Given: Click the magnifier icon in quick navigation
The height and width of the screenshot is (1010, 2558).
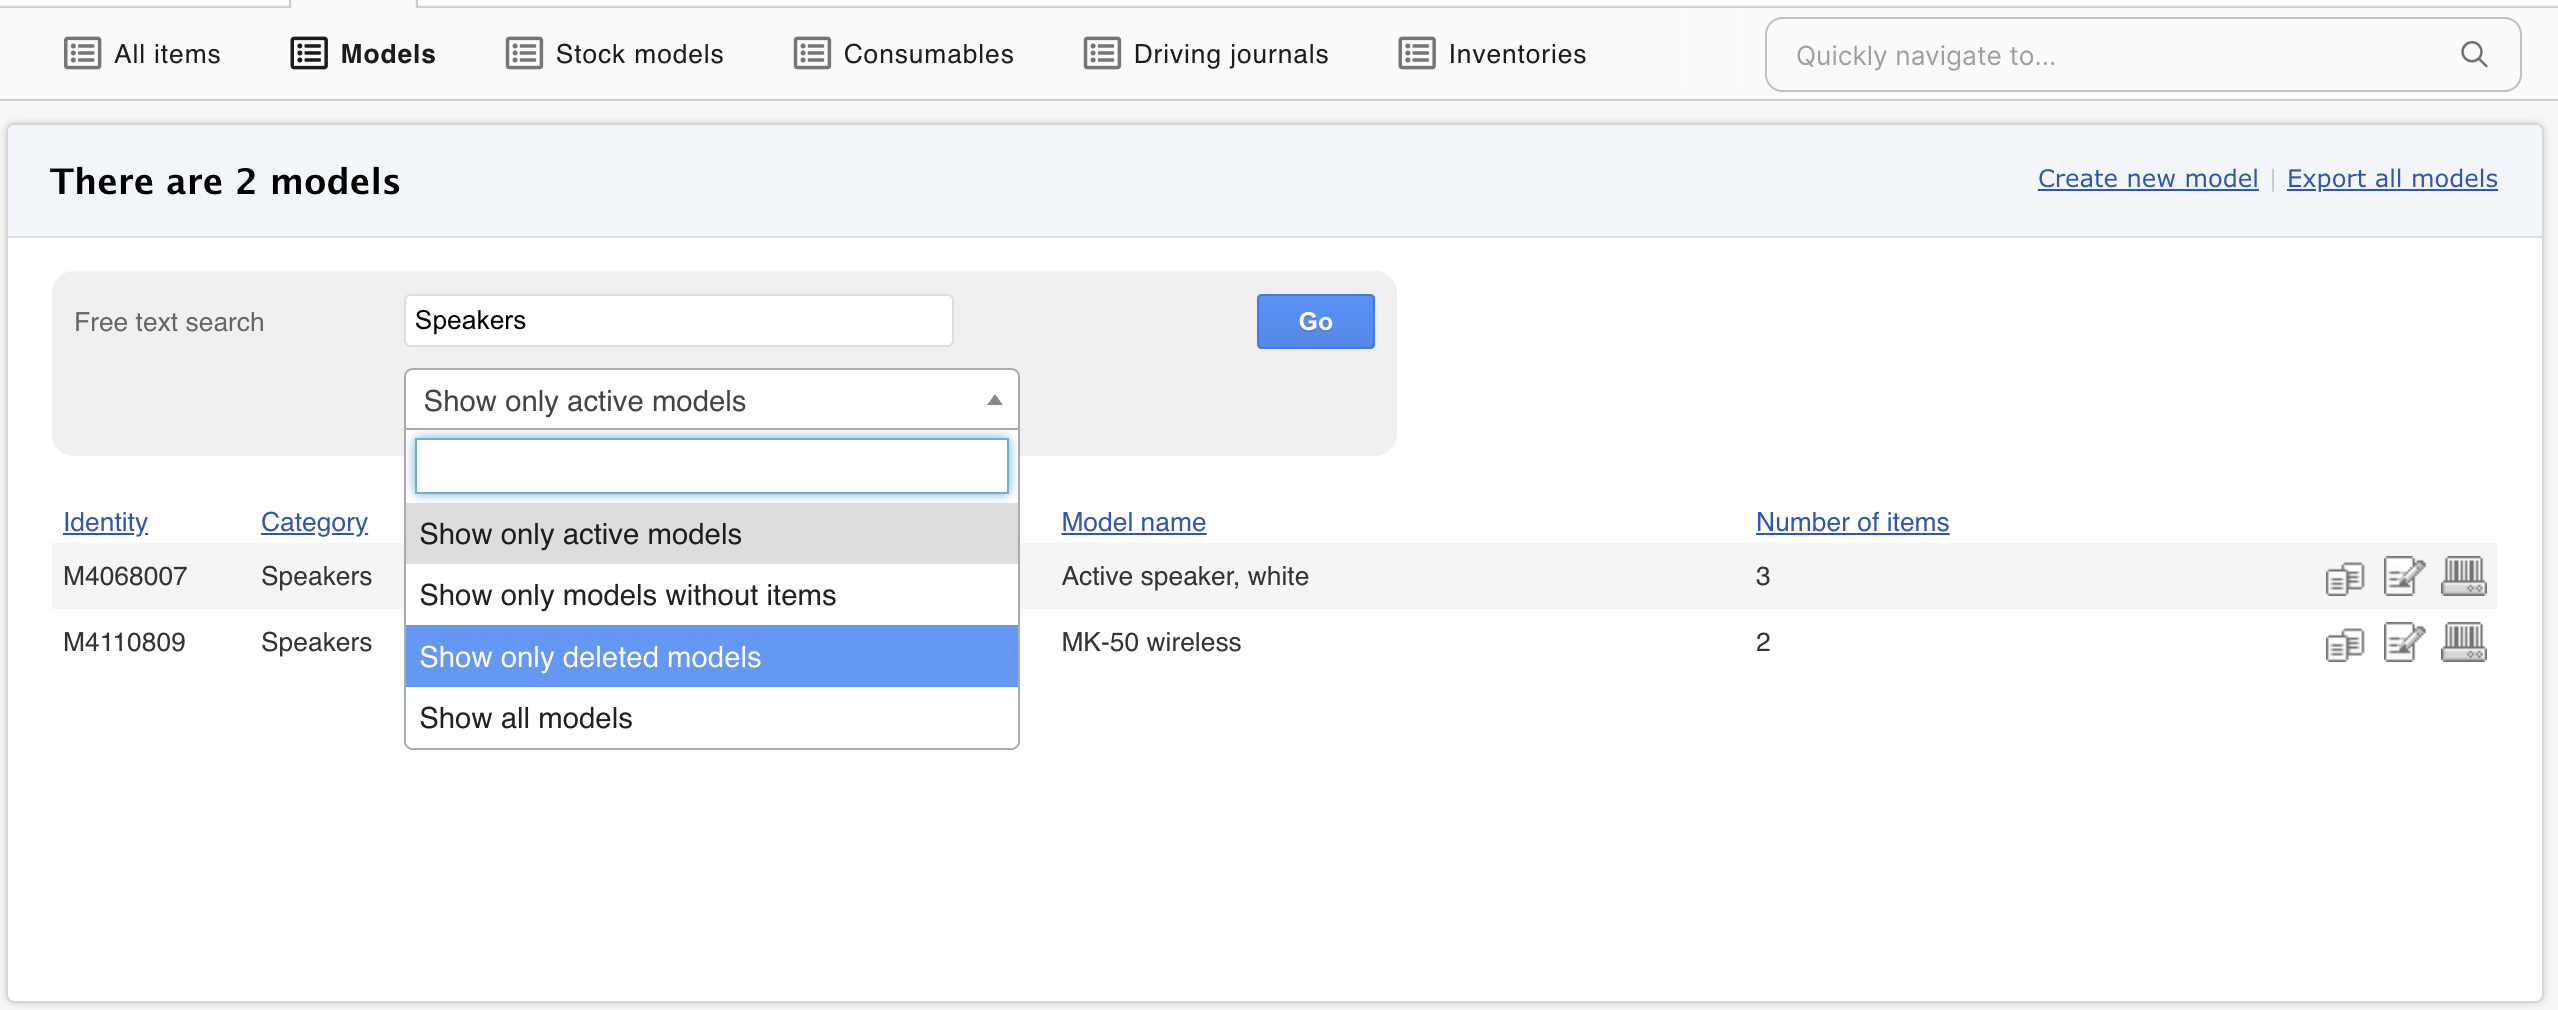Looking at the screenshot, I should 2474,54.
